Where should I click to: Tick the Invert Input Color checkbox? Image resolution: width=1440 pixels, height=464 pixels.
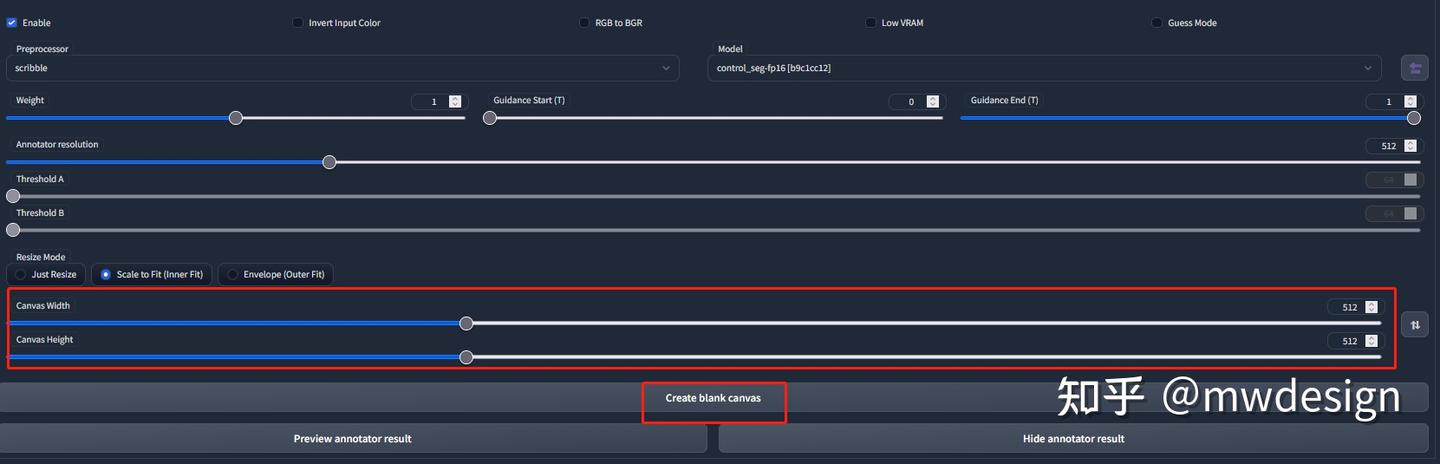[298, 23]
